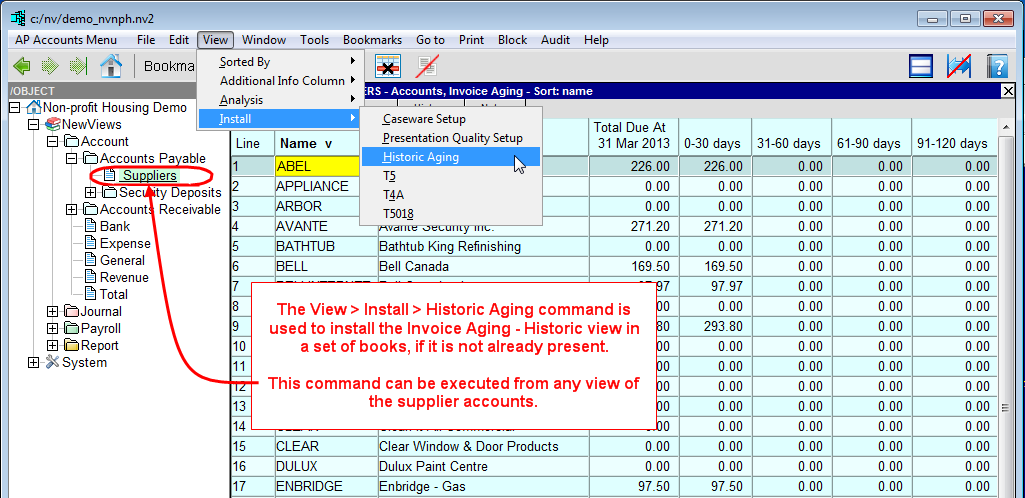The height and width of the screenshot is (498, 1025).
Task: Open the Tools menu
Action: pyautogui.click(x=314, y=40)
